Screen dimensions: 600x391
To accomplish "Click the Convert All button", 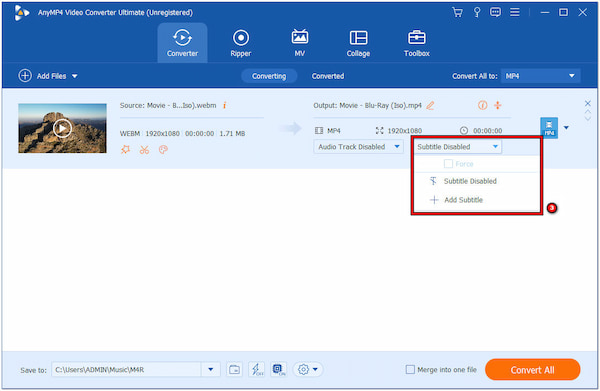I will pyautogui.click(x=532, y=370).
